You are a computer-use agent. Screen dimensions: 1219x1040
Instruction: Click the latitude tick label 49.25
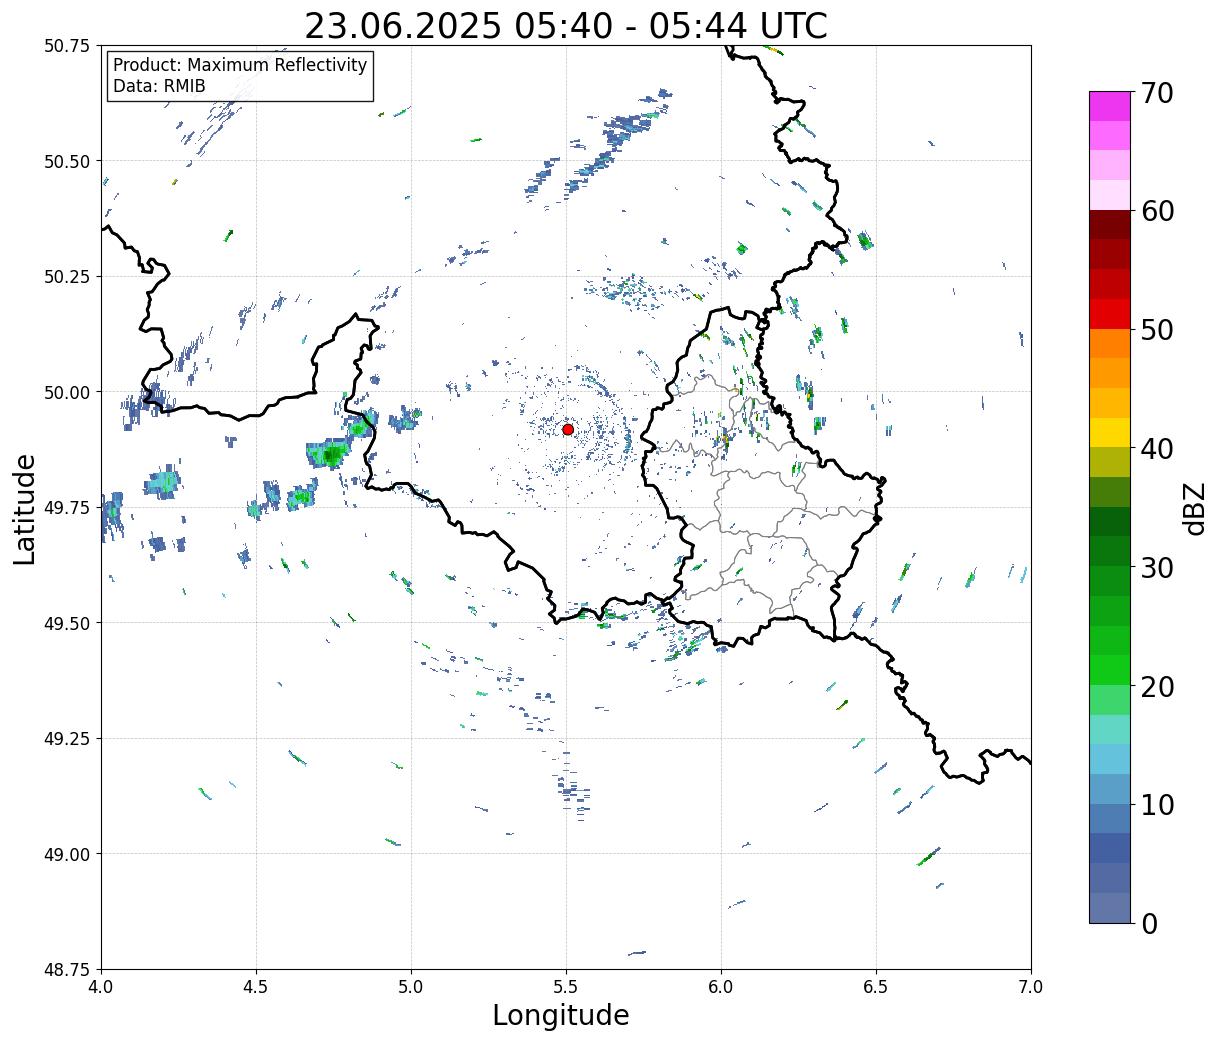[67, 739]
